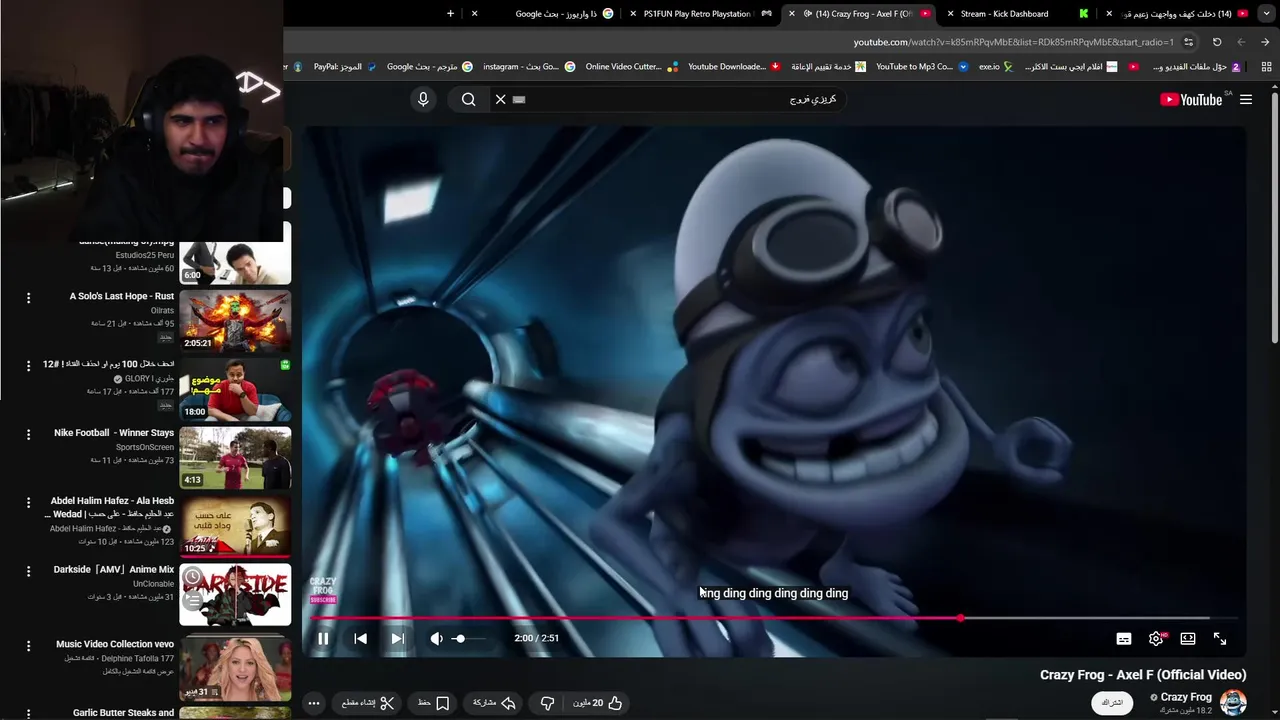Dislike the Crazy Frog video
The image size is (1280, 720).
pos(547,703)
